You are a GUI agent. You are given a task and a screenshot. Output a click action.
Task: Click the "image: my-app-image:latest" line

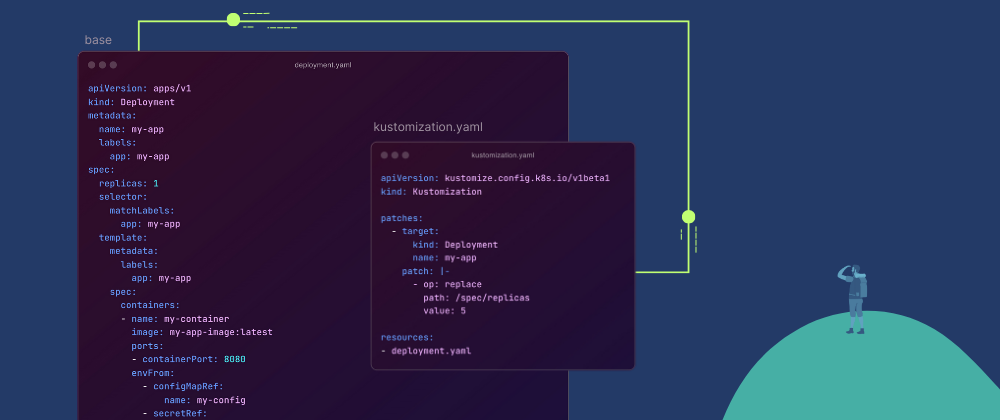coord(201,332)
